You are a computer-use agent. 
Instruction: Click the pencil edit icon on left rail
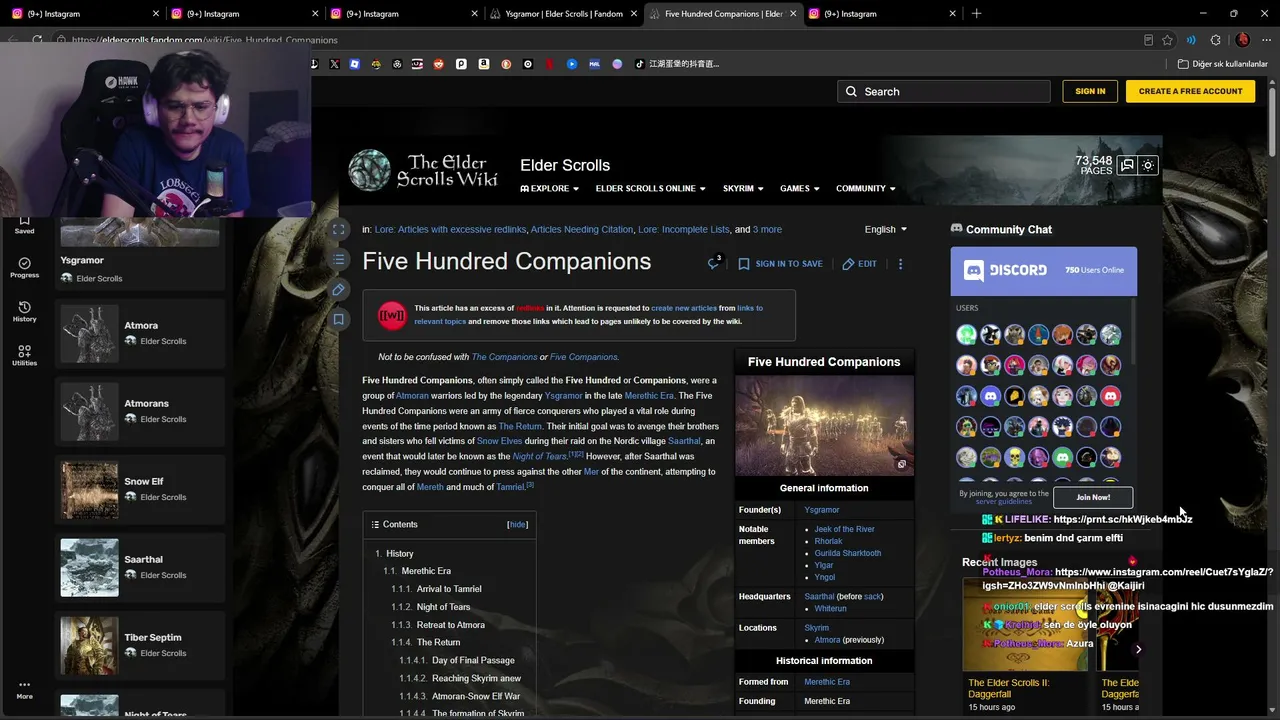click(x=339, y=289)
